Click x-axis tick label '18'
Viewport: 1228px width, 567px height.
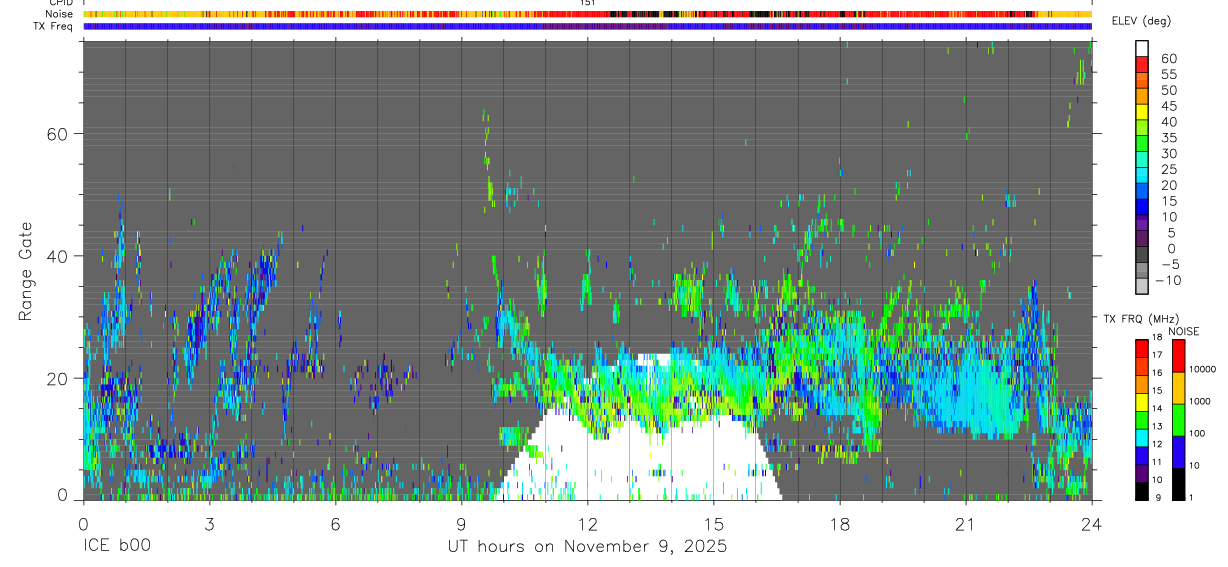click(840, 524)
